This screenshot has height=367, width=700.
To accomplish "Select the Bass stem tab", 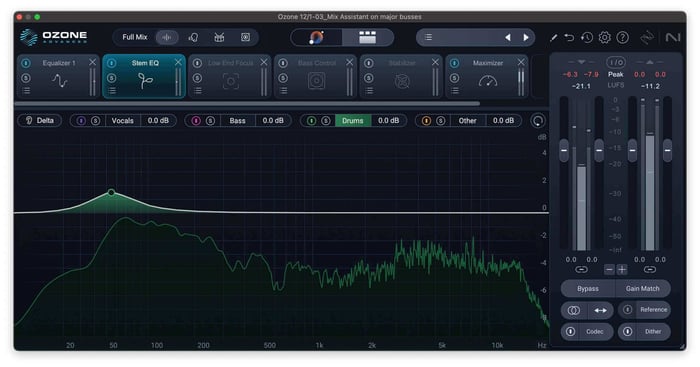I will click(x=238, y=121).
